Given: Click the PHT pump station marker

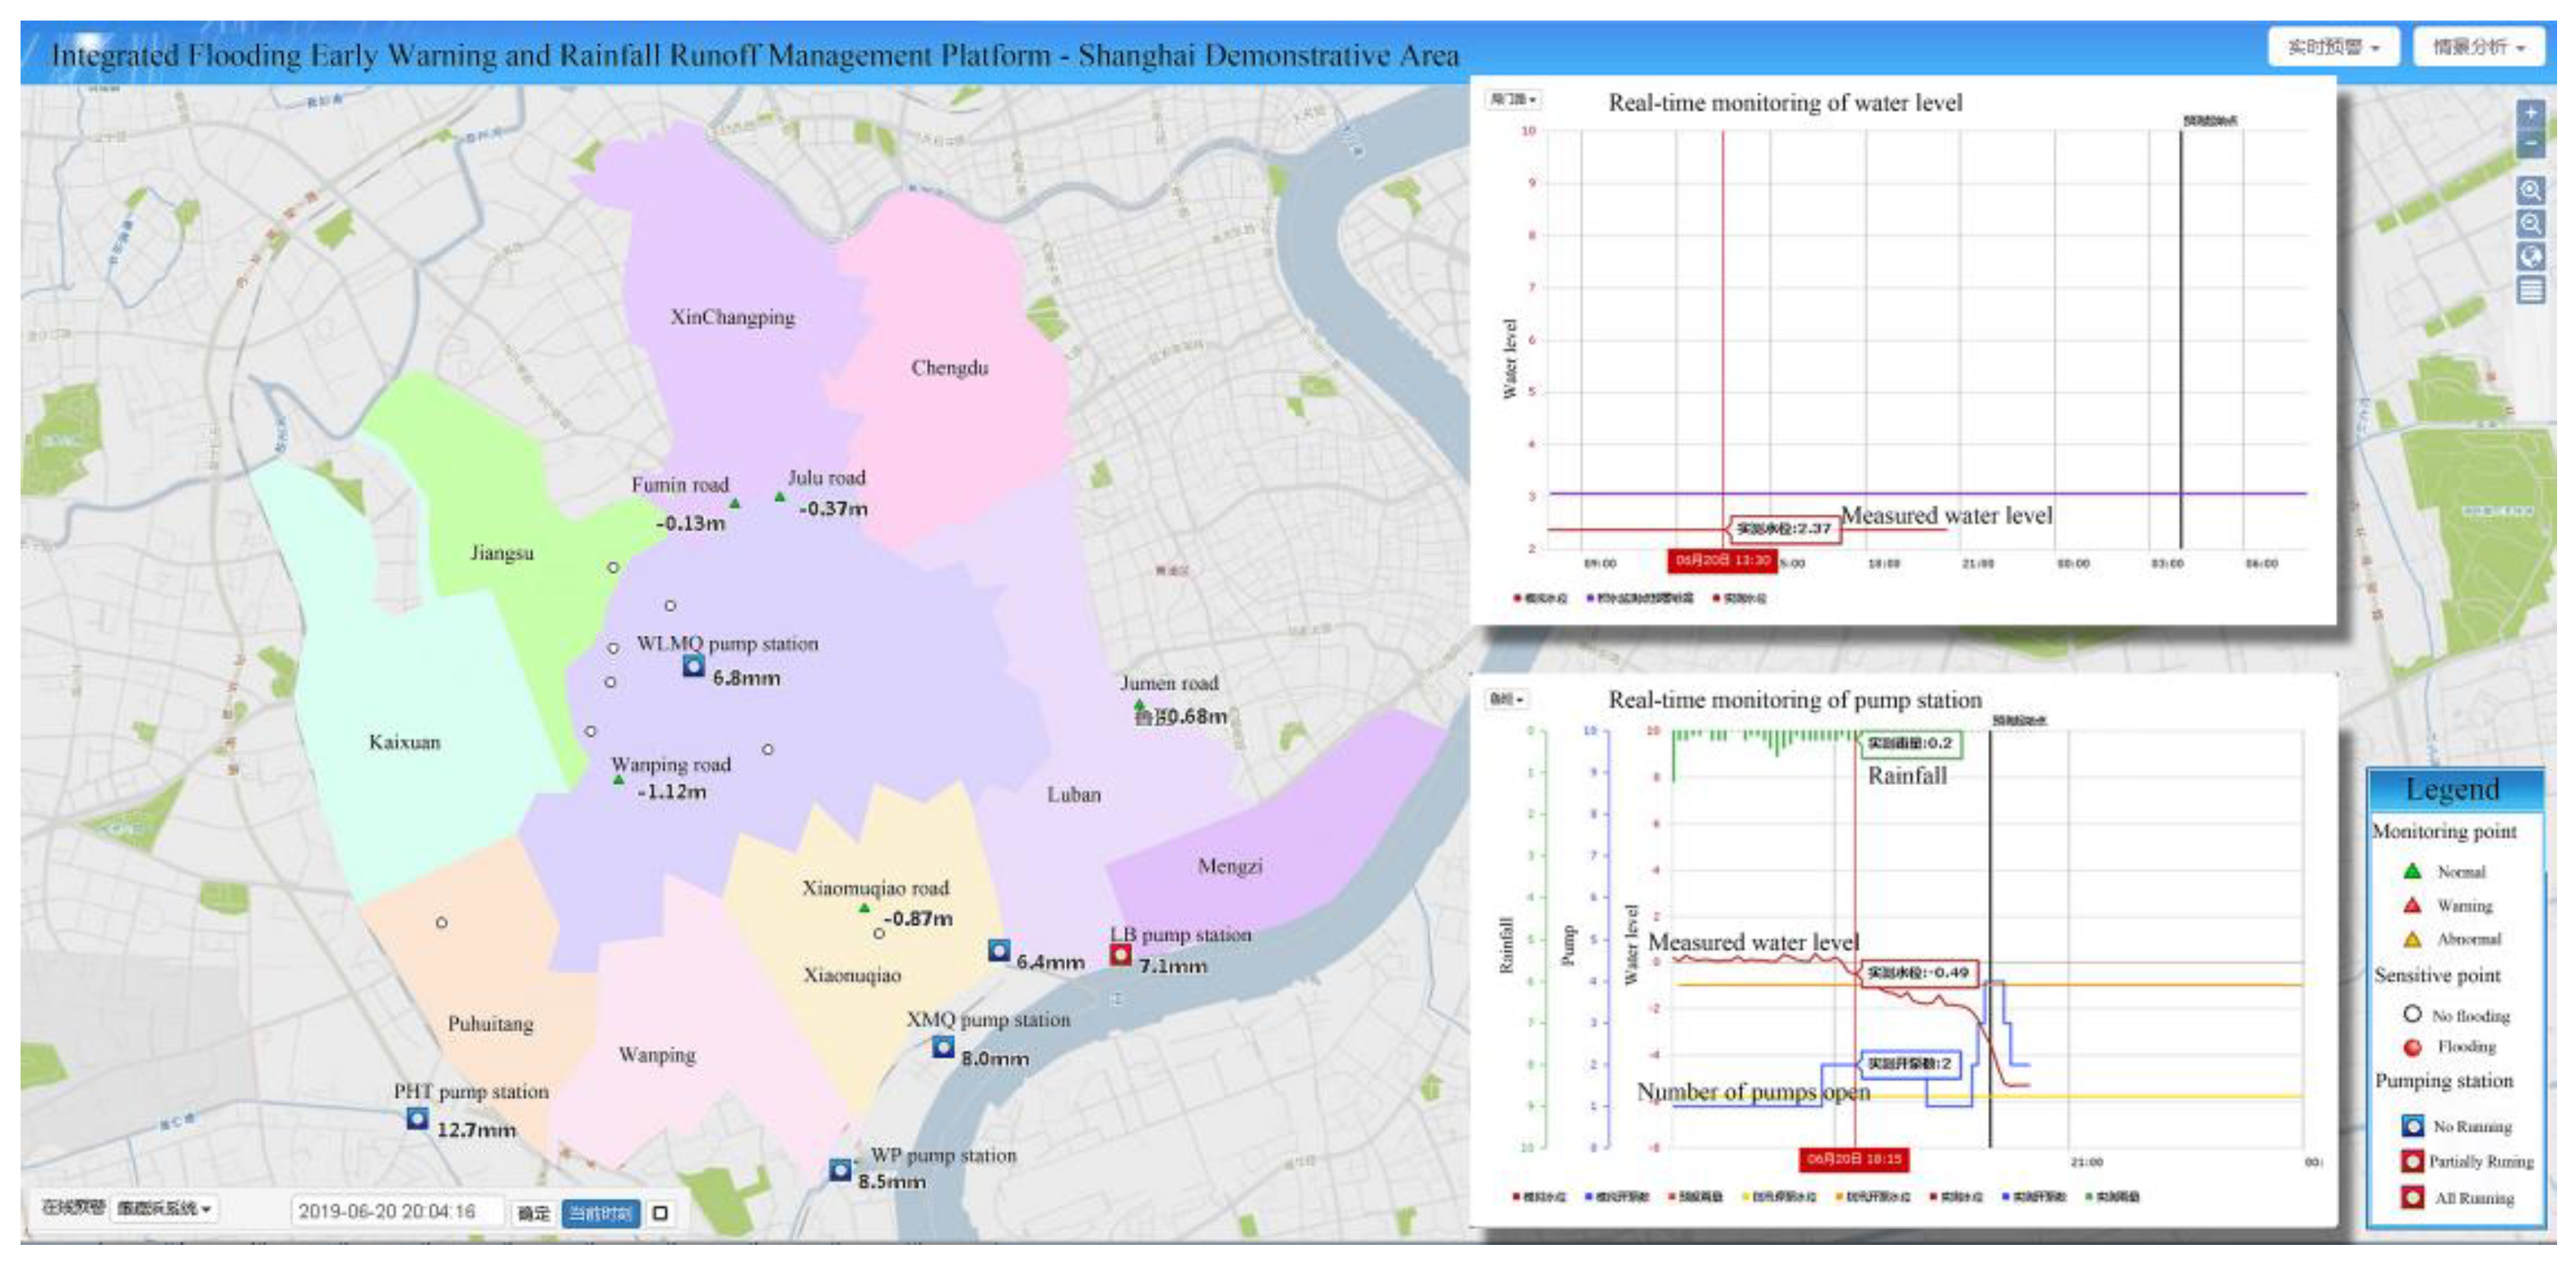Looking at the screenshot, I should (x=417, y=1118).
